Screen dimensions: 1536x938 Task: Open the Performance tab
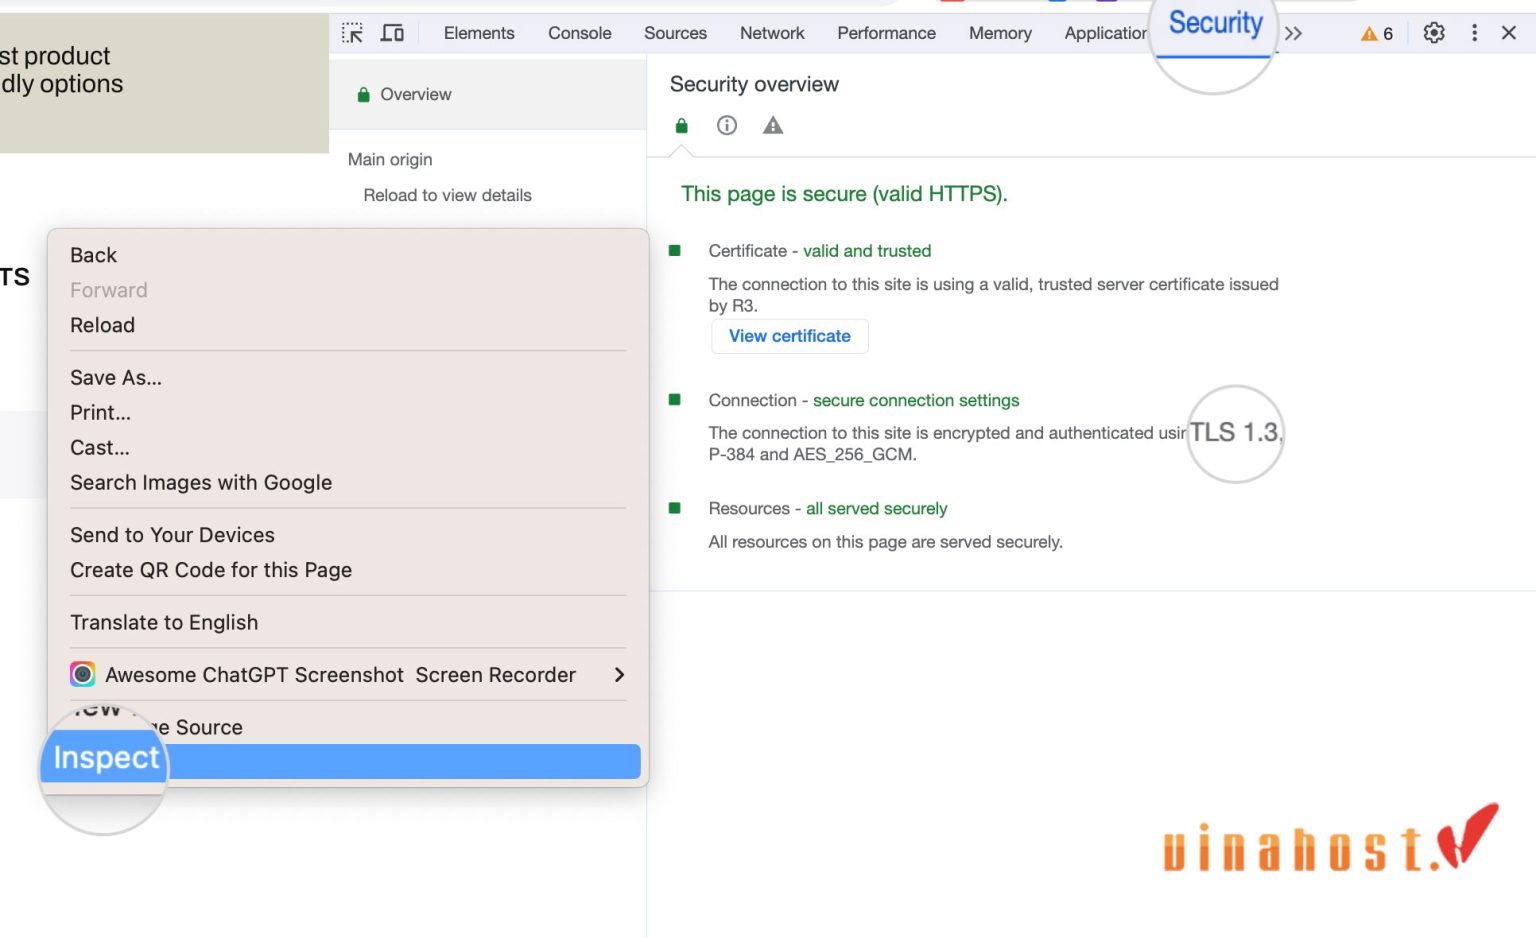point(886,33)
